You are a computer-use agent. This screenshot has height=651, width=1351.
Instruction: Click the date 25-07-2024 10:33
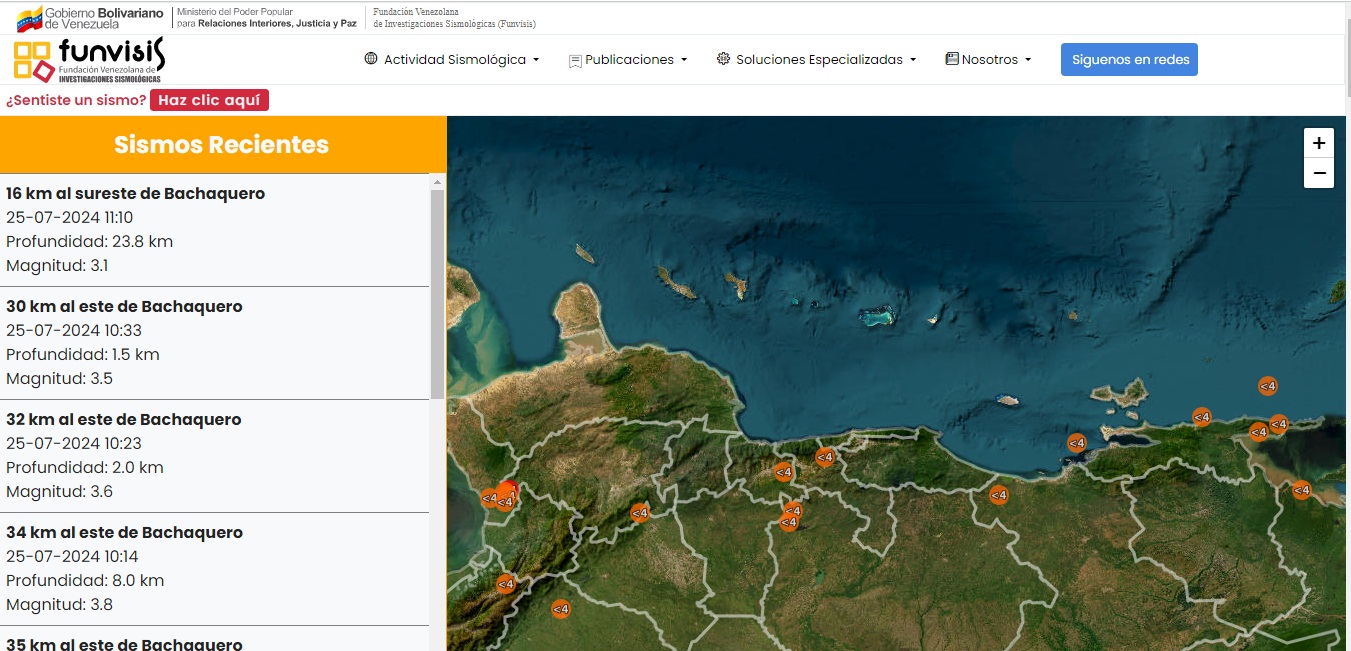74,331
